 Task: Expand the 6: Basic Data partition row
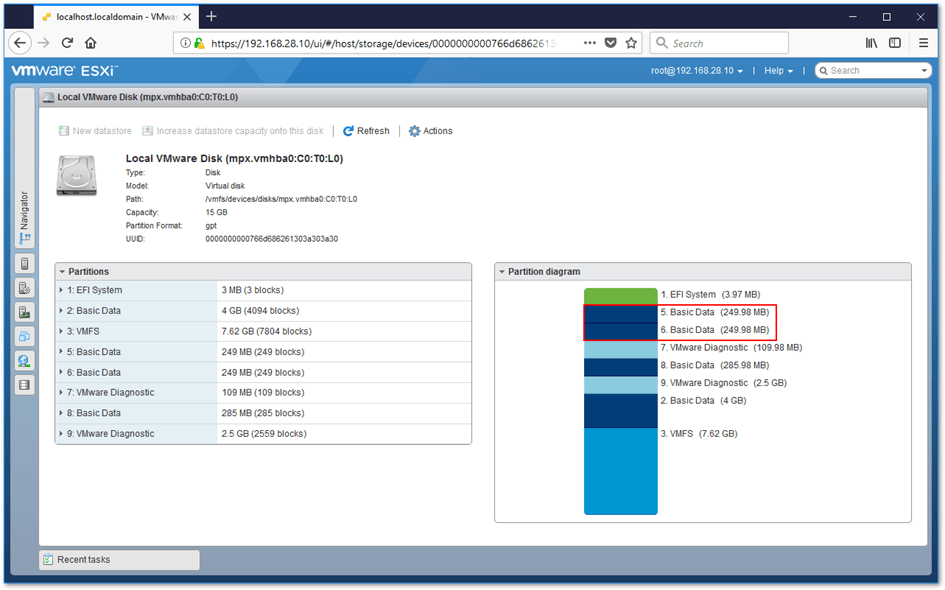coord(61,372)
